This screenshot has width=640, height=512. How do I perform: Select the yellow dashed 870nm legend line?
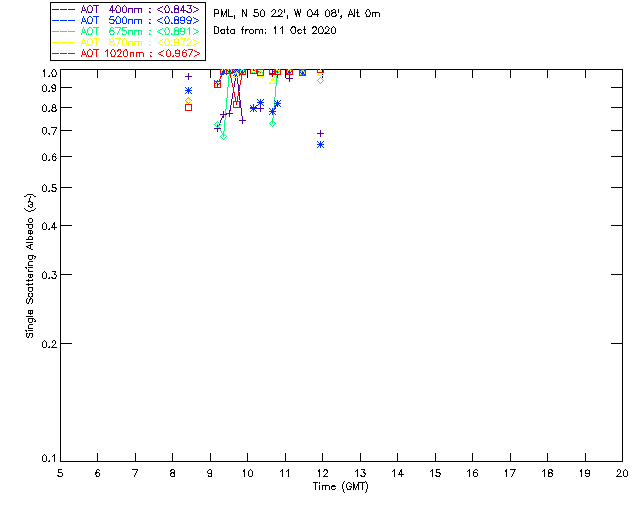point(63,42)
